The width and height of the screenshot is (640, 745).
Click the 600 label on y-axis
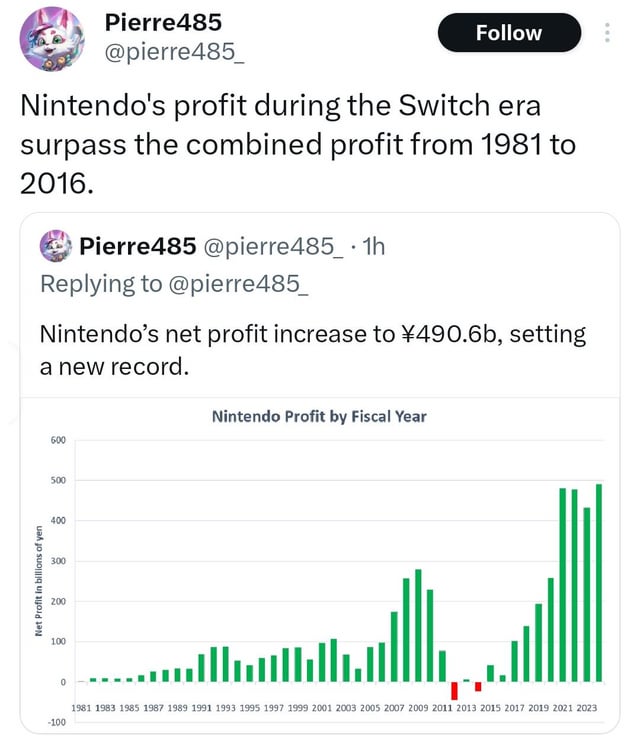[x=58, y=440]
